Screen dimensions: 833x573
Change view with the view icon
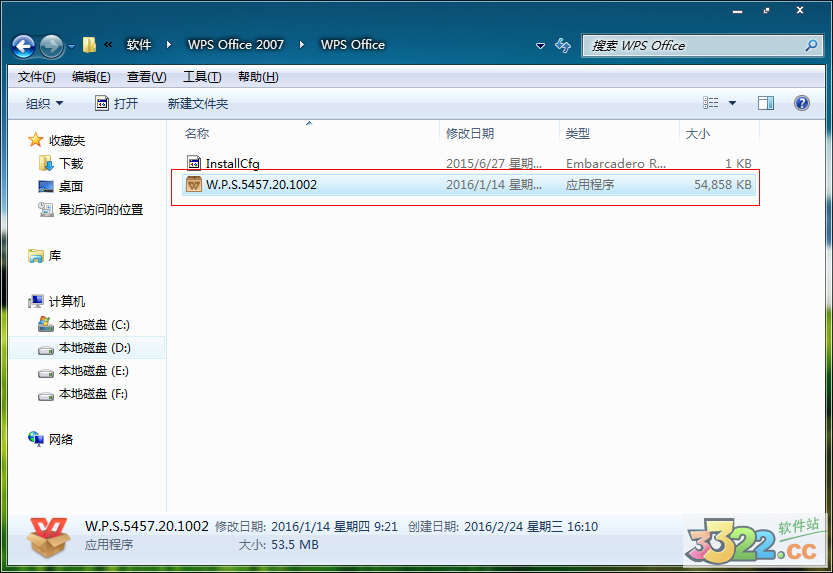click(710, 102)
